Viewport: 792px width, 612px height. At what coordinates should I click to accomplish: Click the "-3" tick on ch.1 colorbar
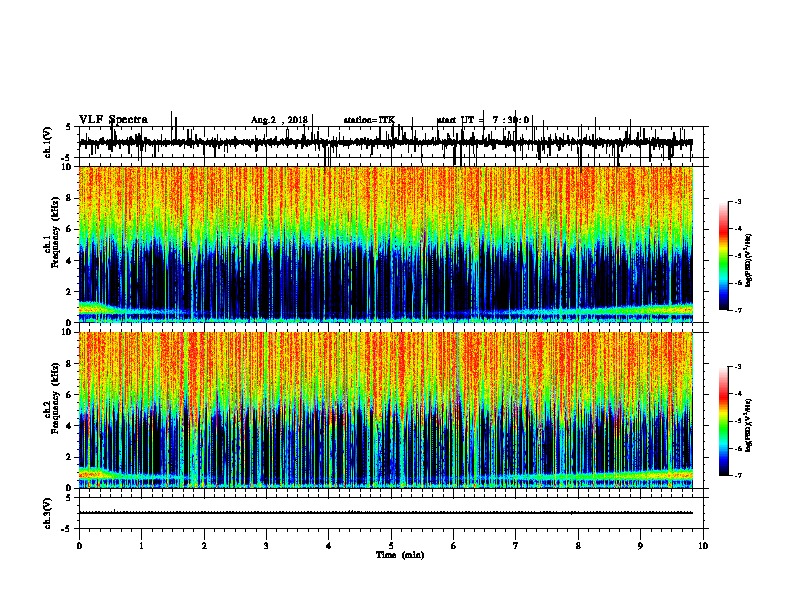click(738, 201)
